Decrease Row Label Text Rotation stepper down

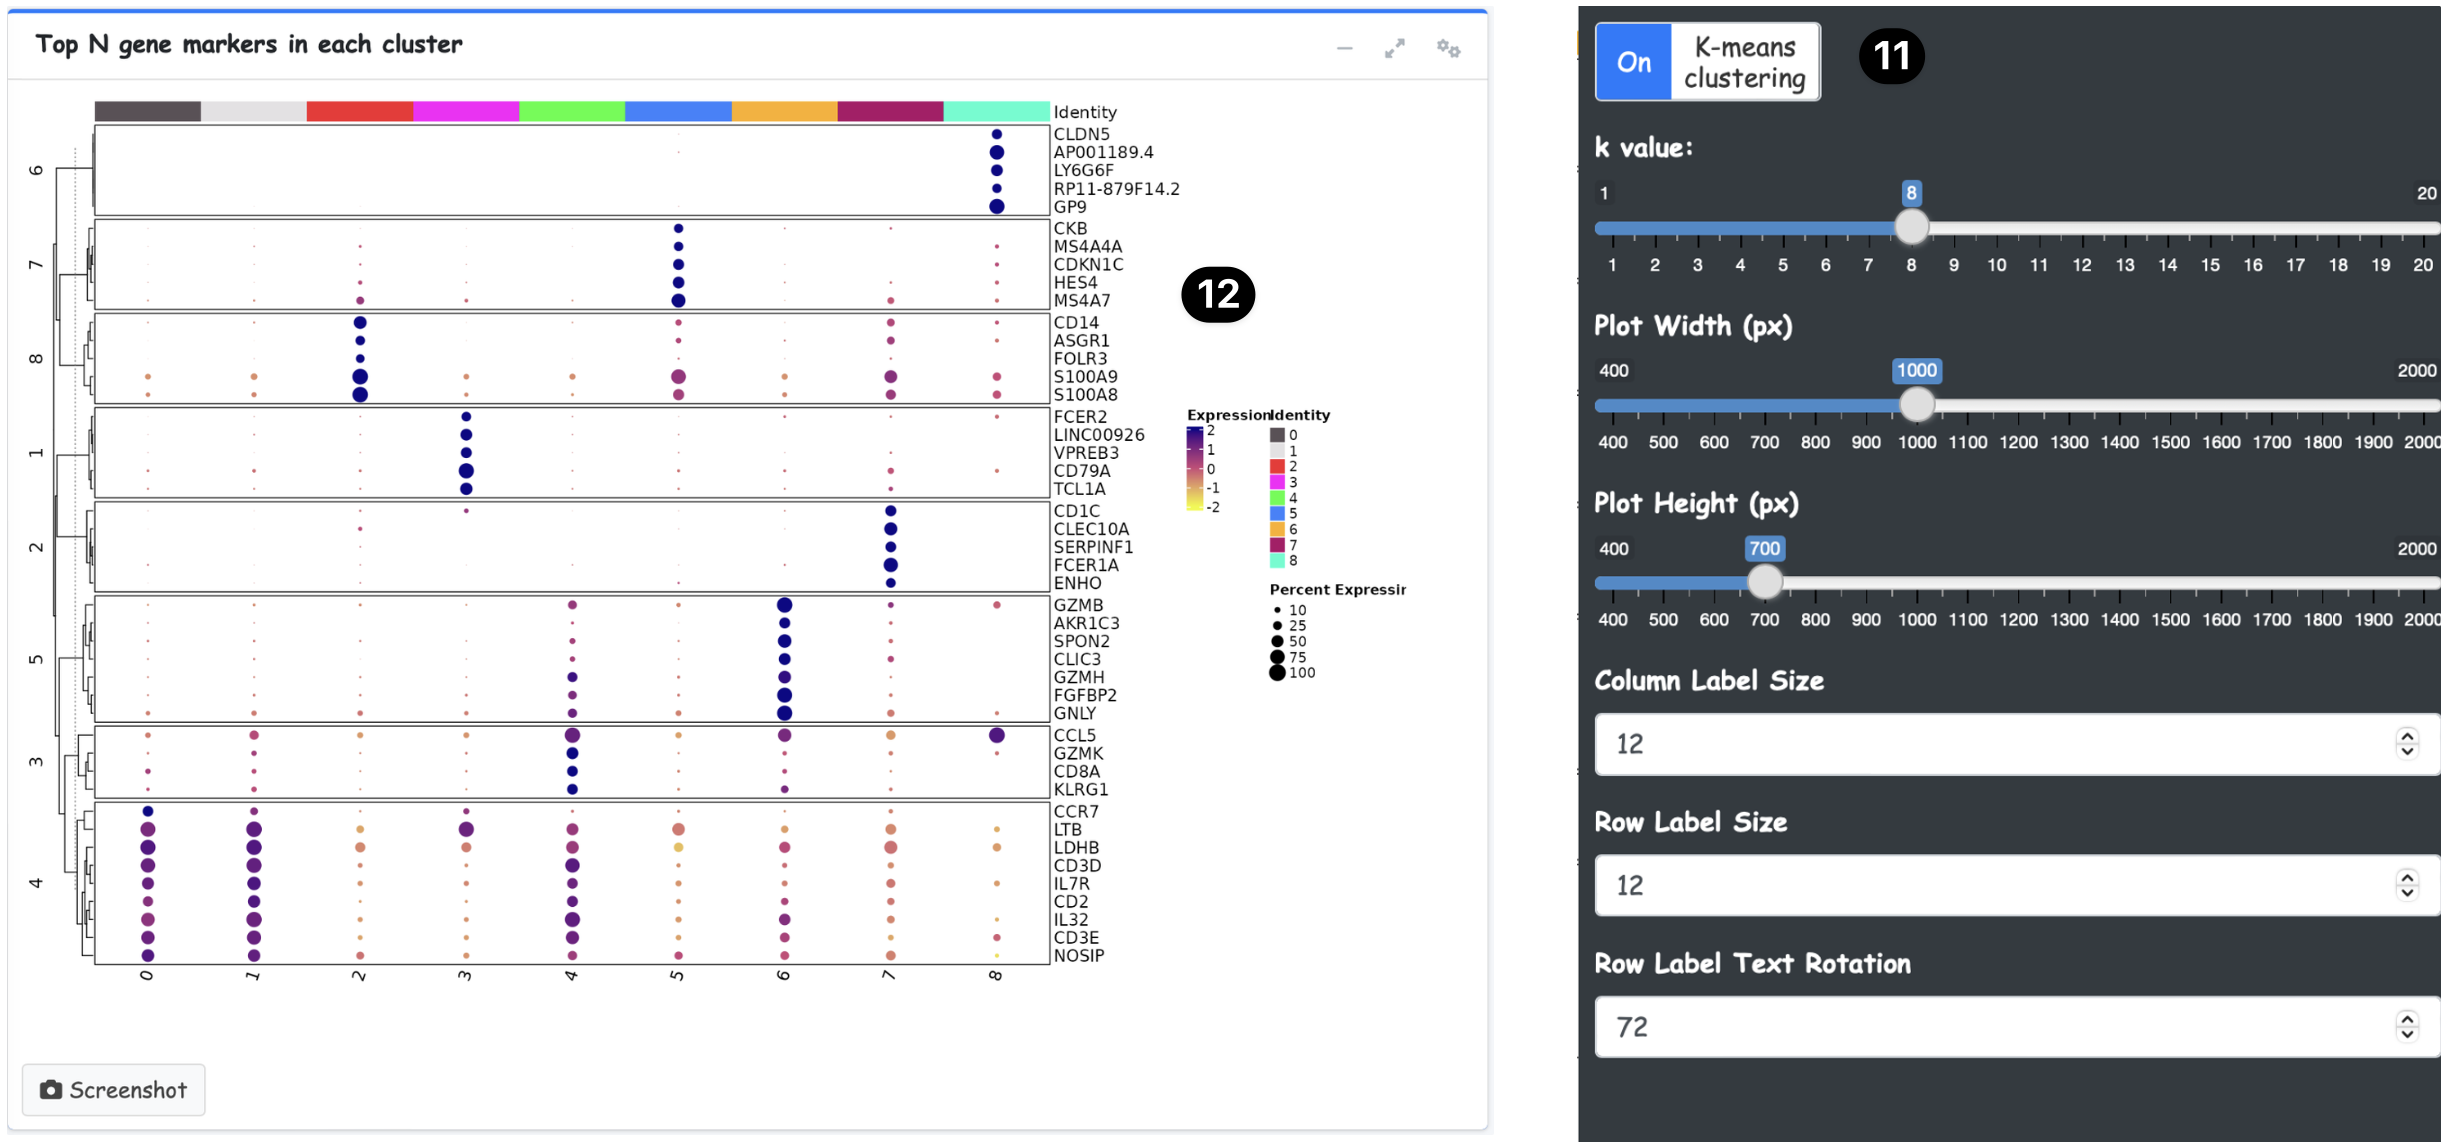coord(2407,1034)
